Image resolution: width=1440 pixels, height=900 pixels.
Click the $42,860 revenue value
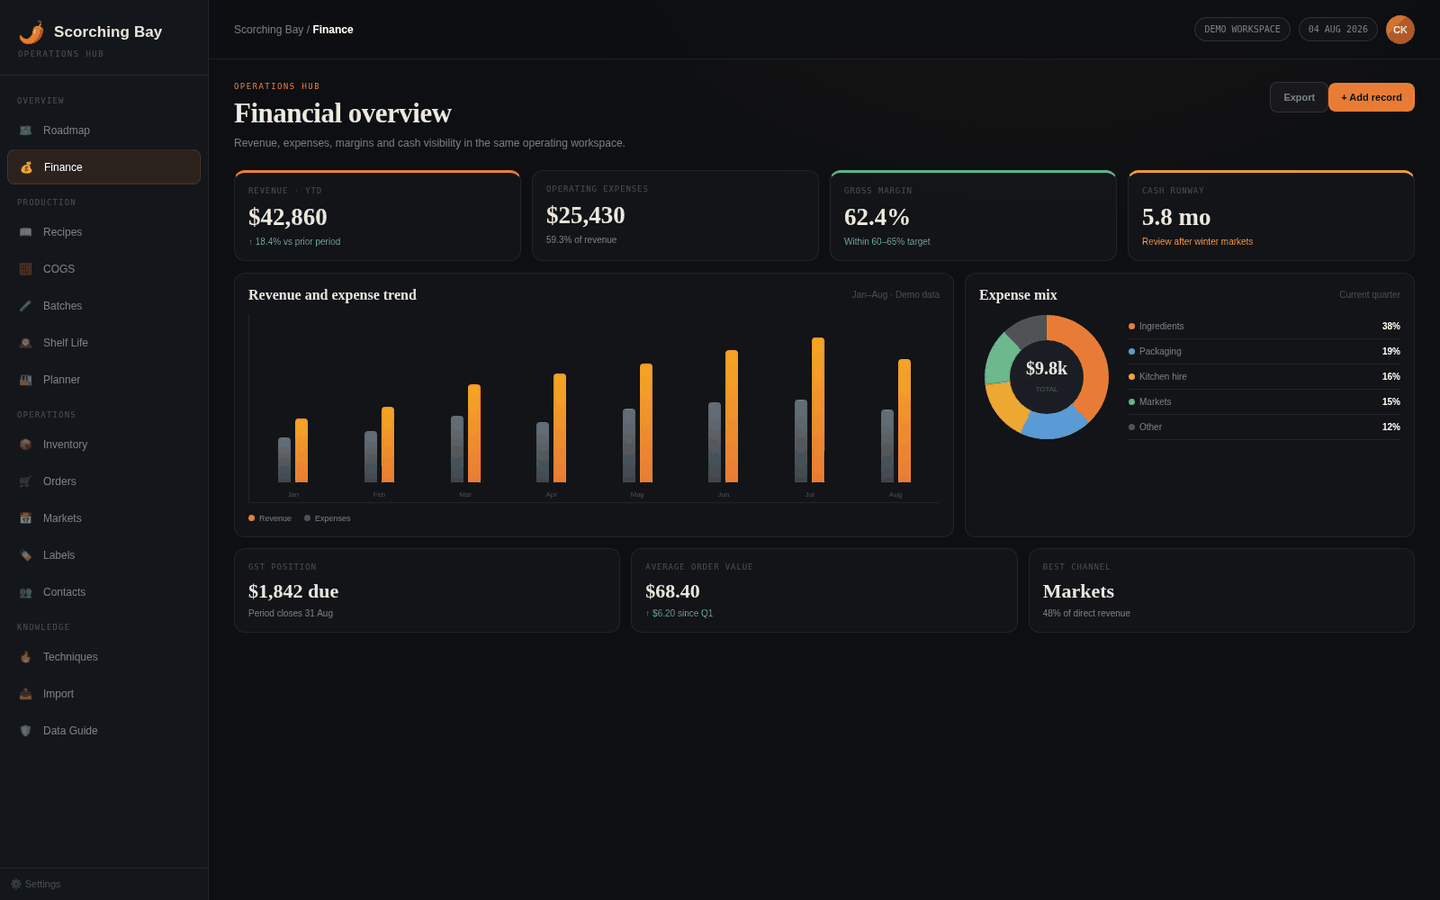click(x=288, y=217)
